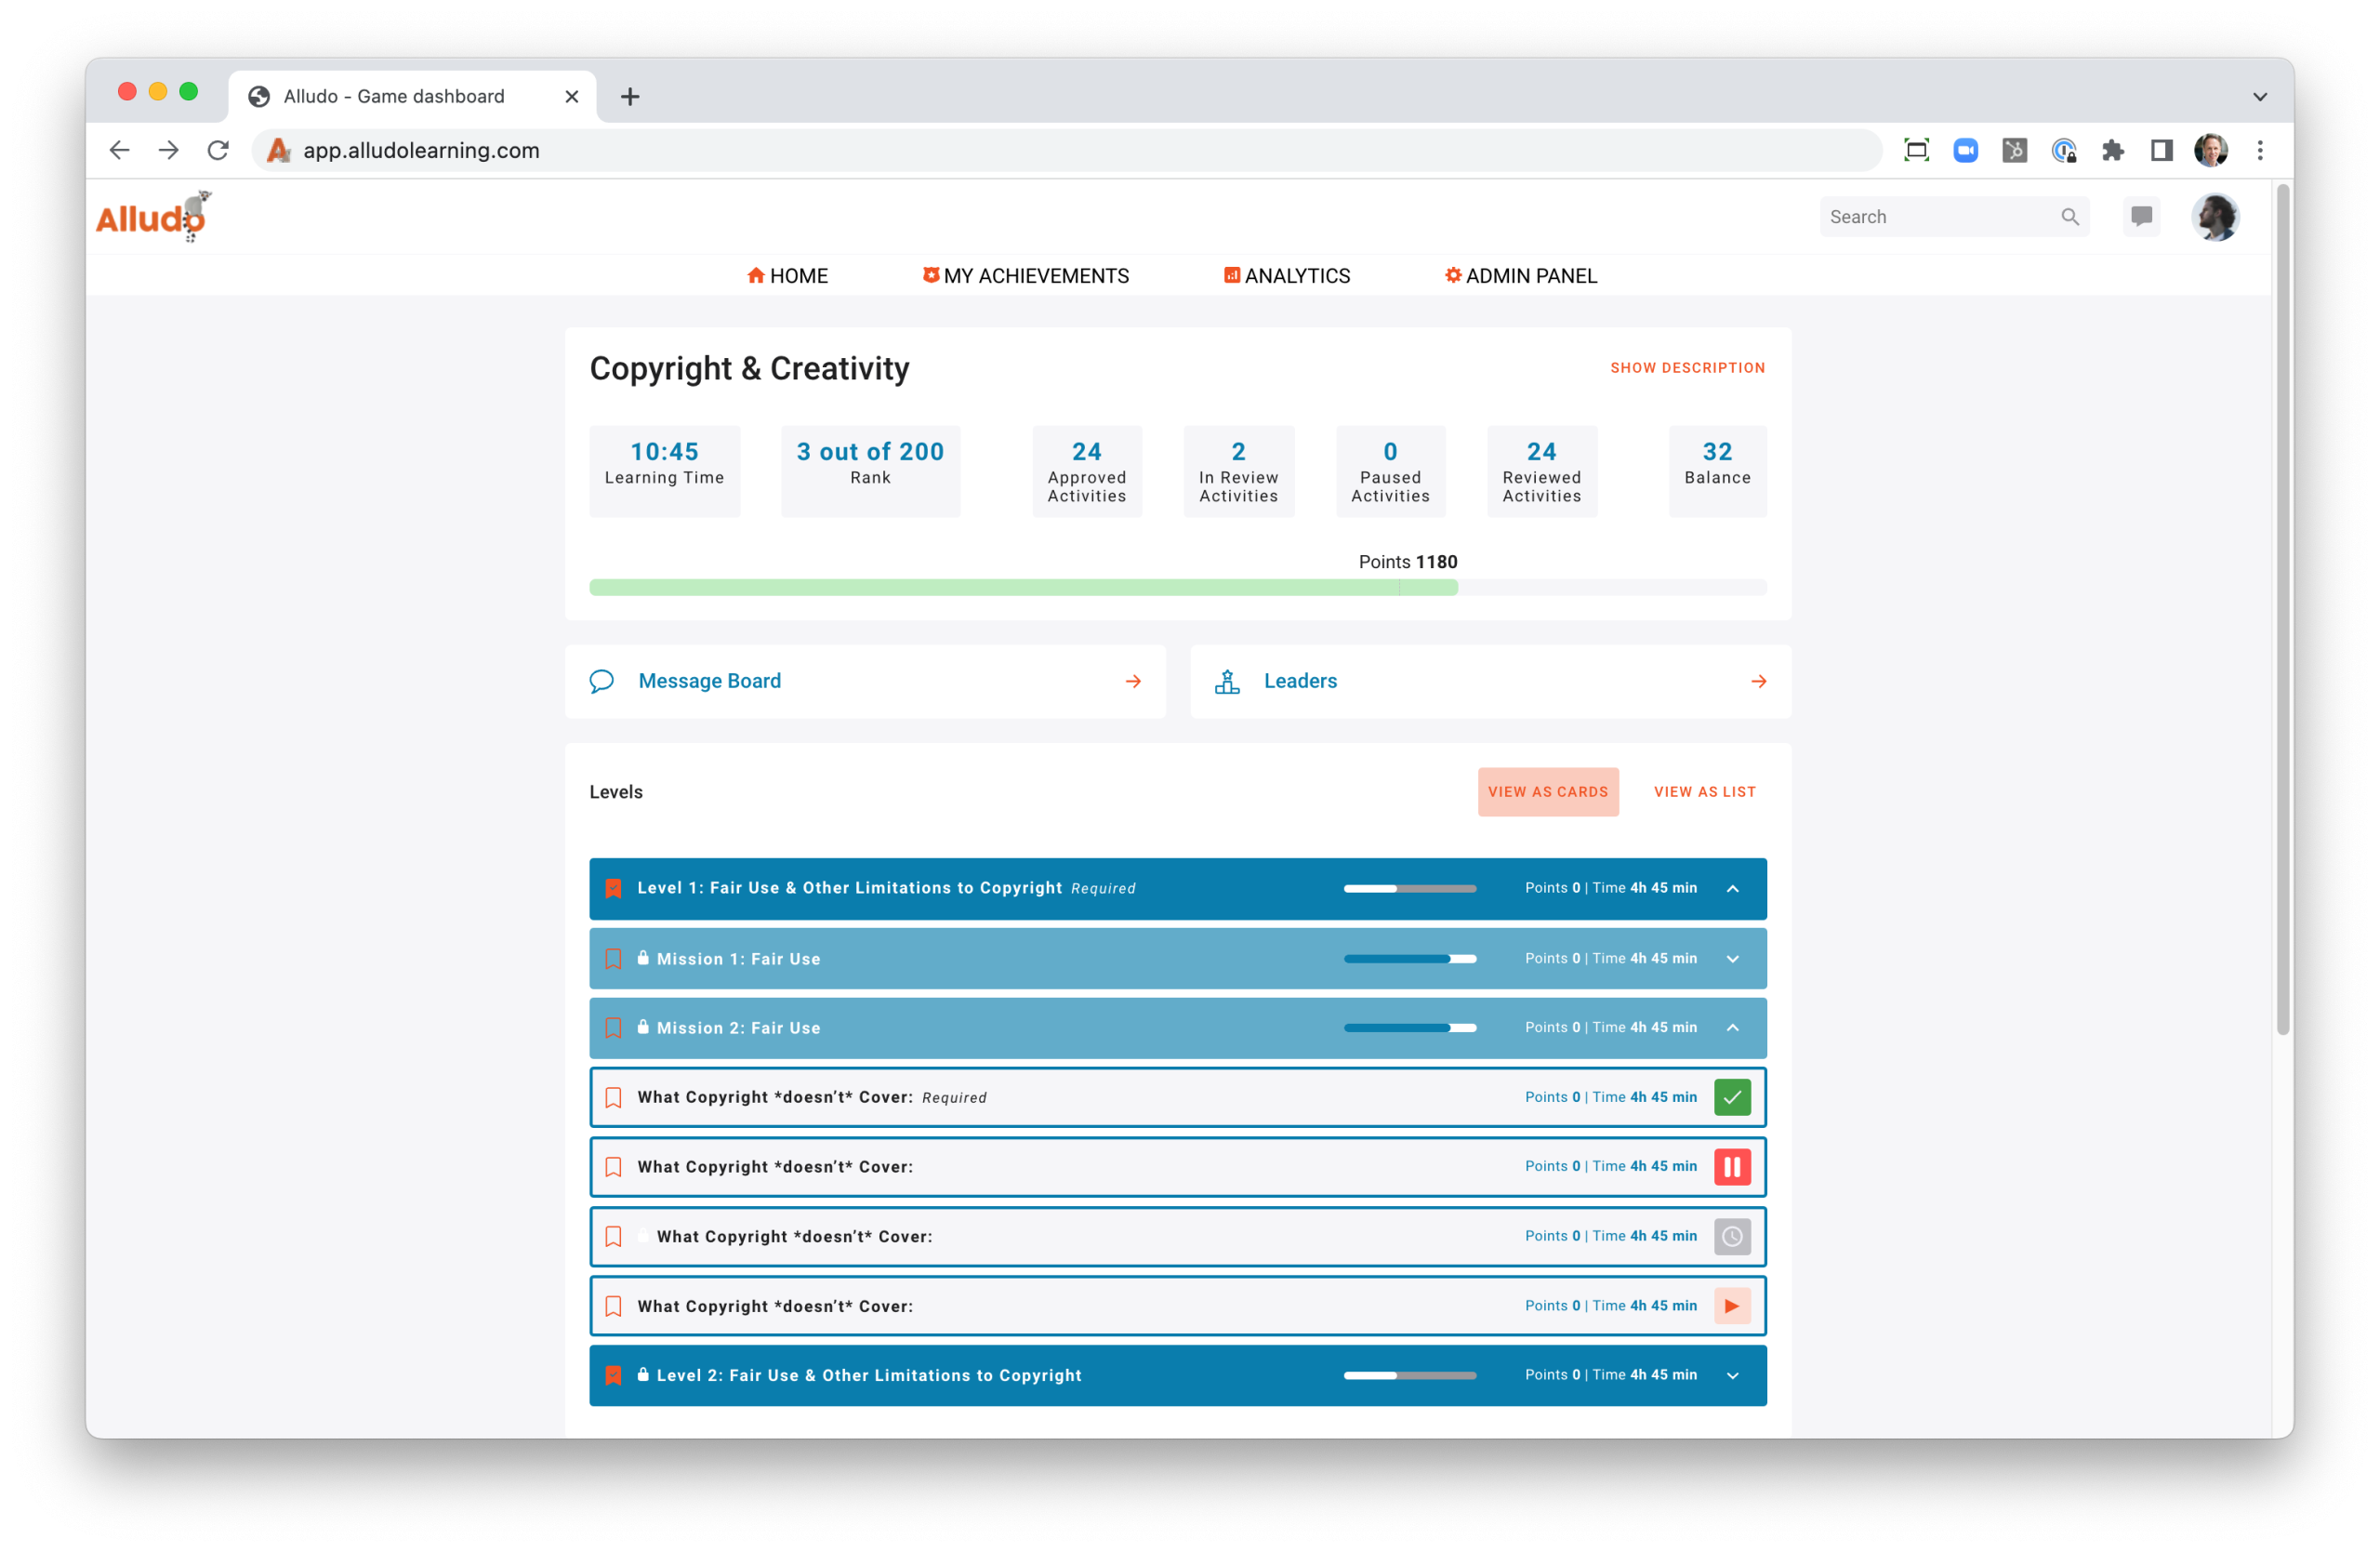The image size is (2380, 1552).
Task: Click the gray clock pending icon
Action: point(1732,1236)
